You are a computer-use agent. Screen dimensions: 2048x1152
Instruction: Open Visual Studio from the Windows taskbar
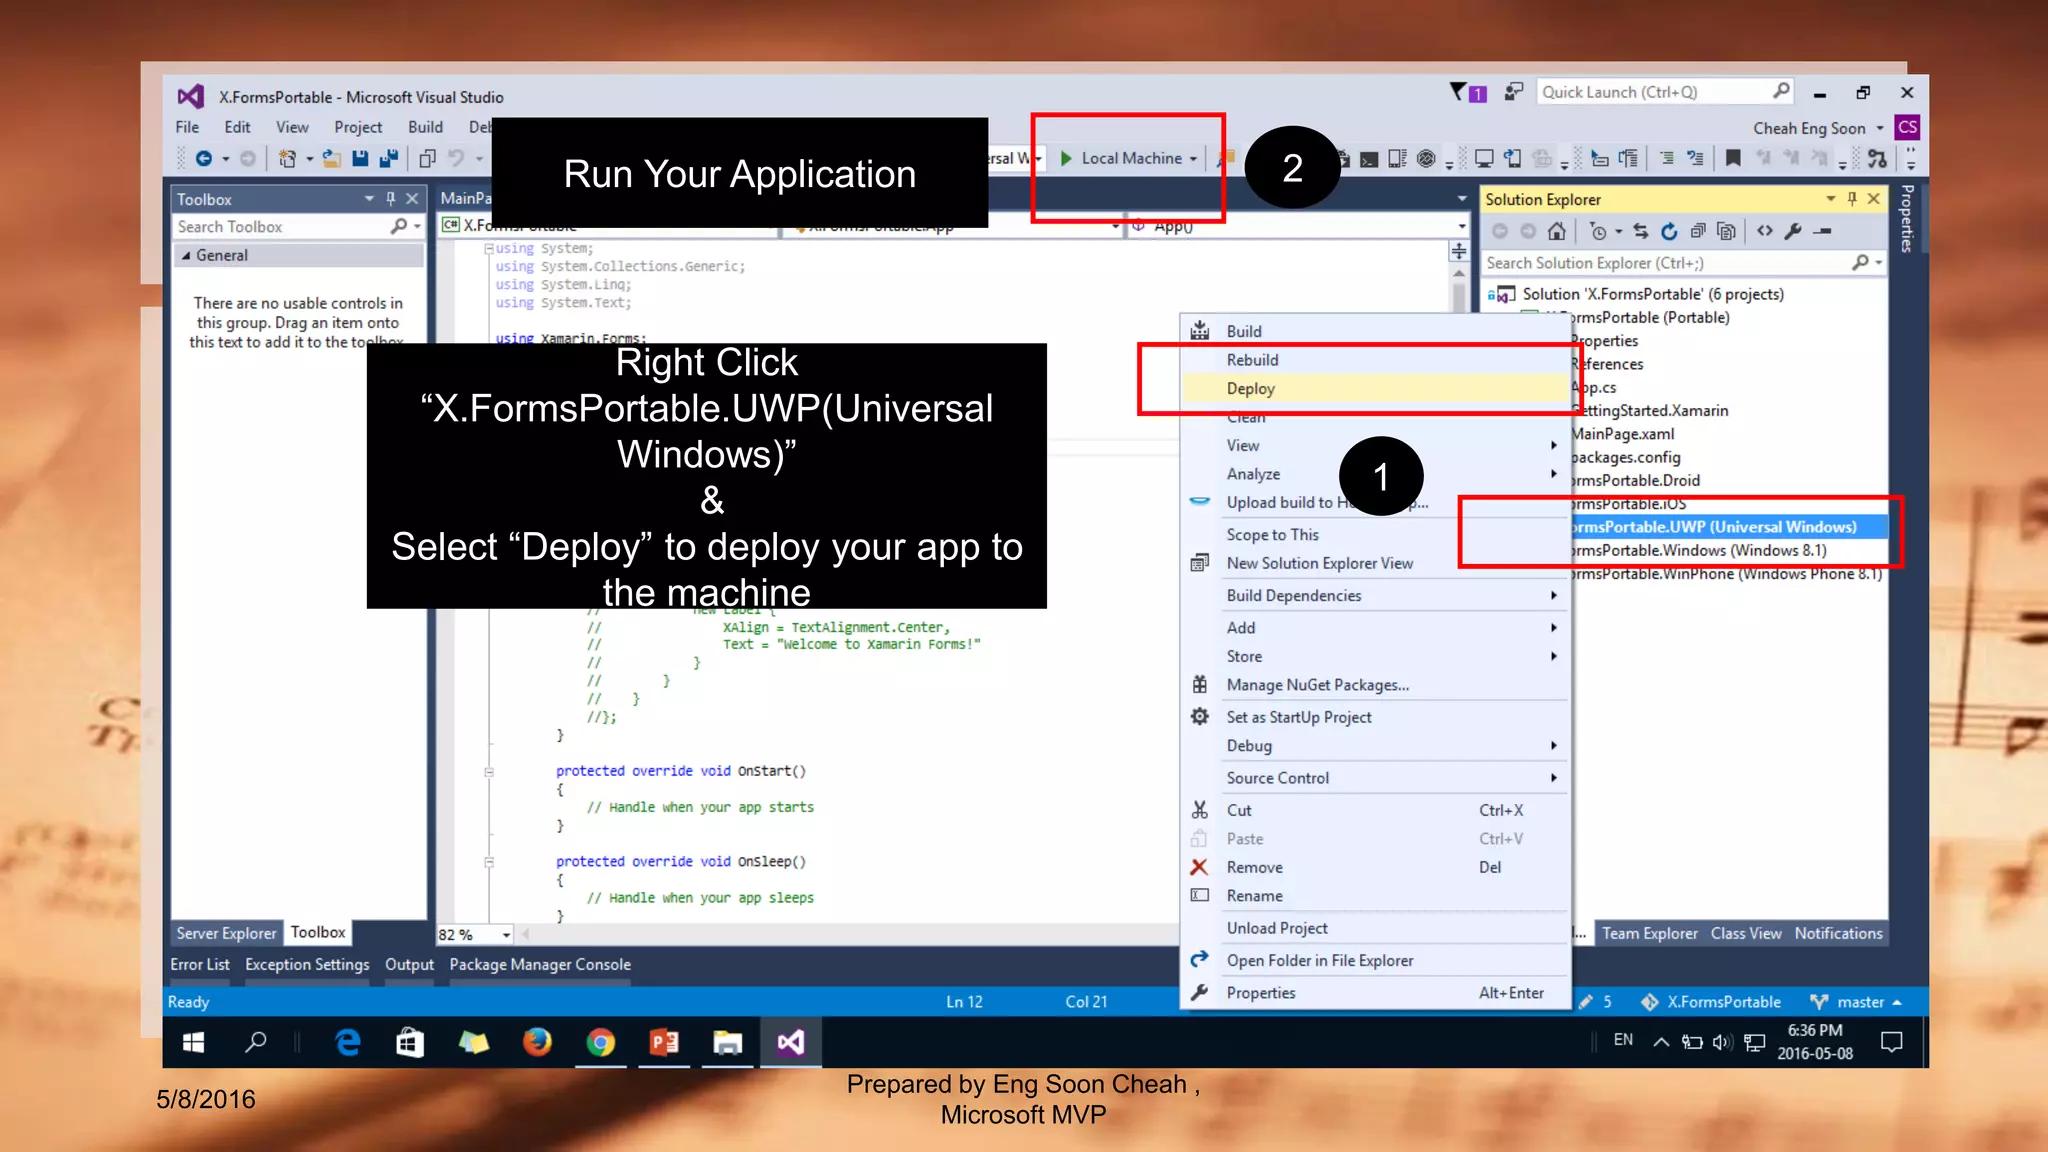point(790,1043)
